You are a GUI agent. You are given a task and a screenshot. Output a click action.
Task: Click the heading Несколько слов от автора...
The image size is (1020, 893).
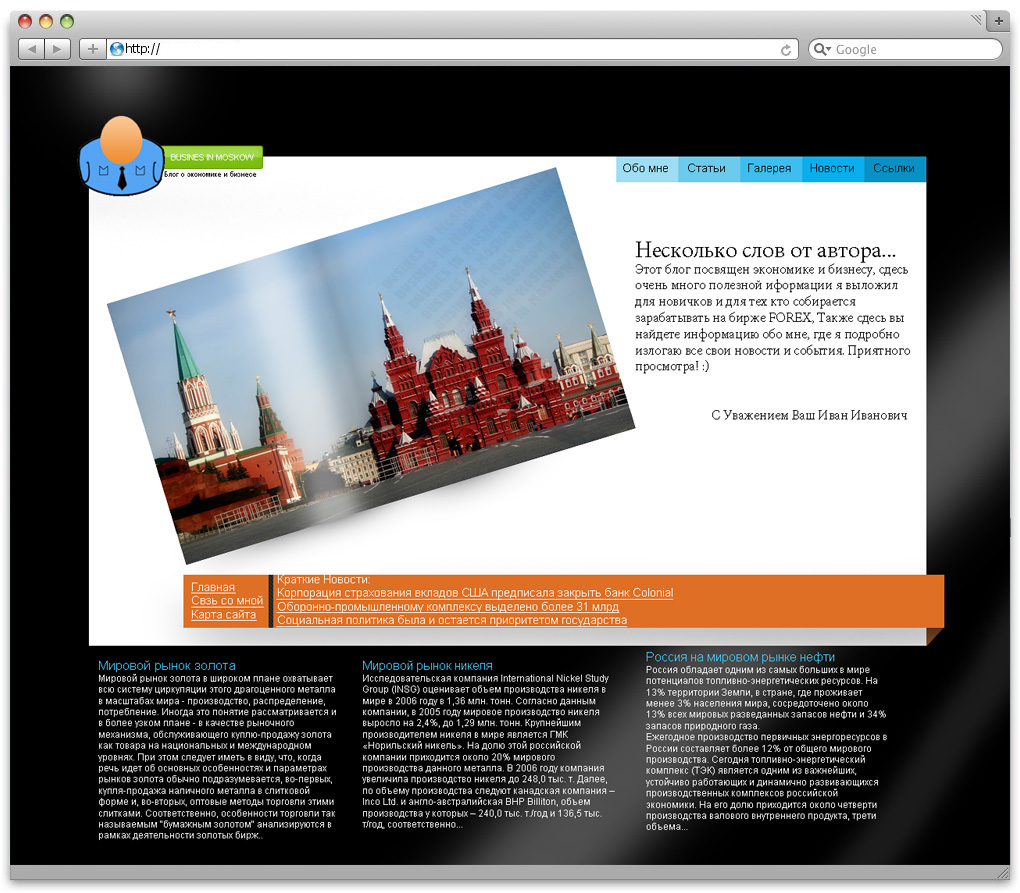point(765,250)
